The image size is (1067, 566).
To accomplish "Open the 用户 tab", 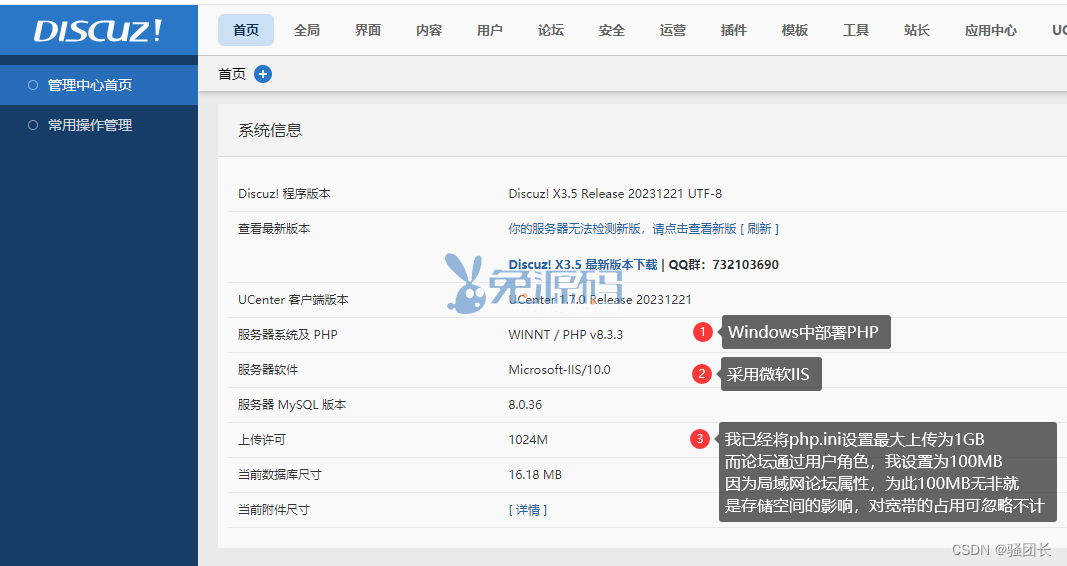I will click(489, 30).
